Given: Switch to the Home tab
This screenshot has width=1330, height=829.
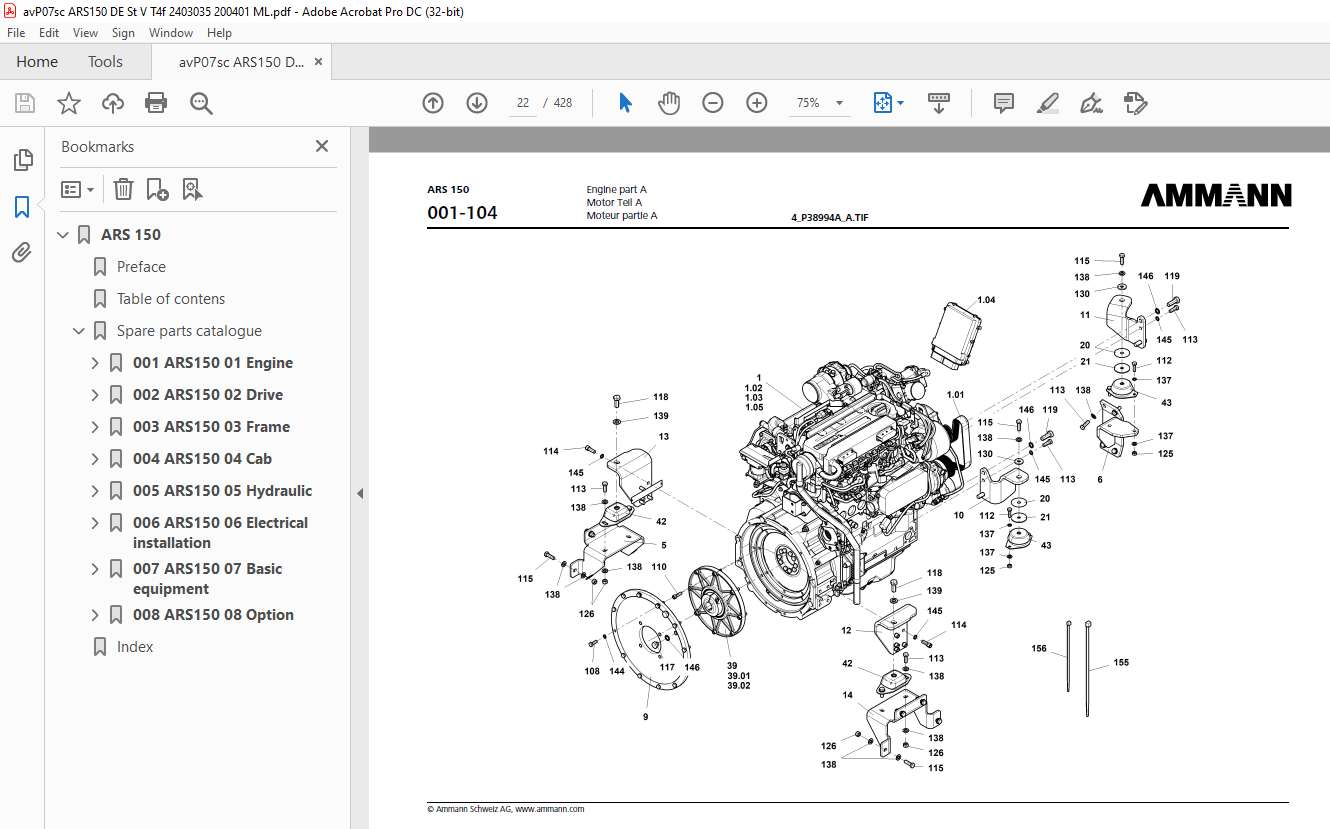Looking at the screenshot, I should pyautogui.click(x=37, y=62).
